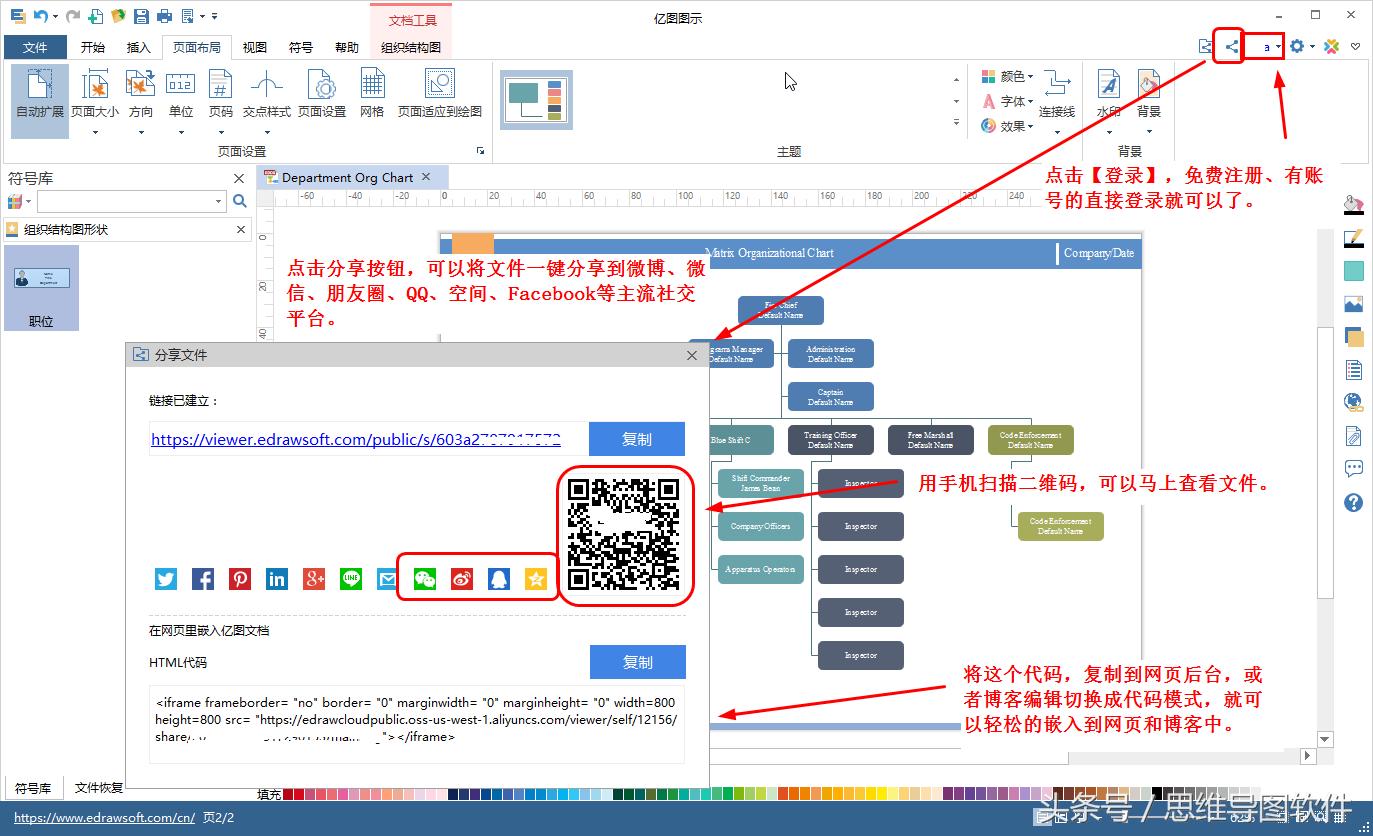Open the 符号 (Symbols) ribbon tab
1373x836 pixels.
[299, 46]
